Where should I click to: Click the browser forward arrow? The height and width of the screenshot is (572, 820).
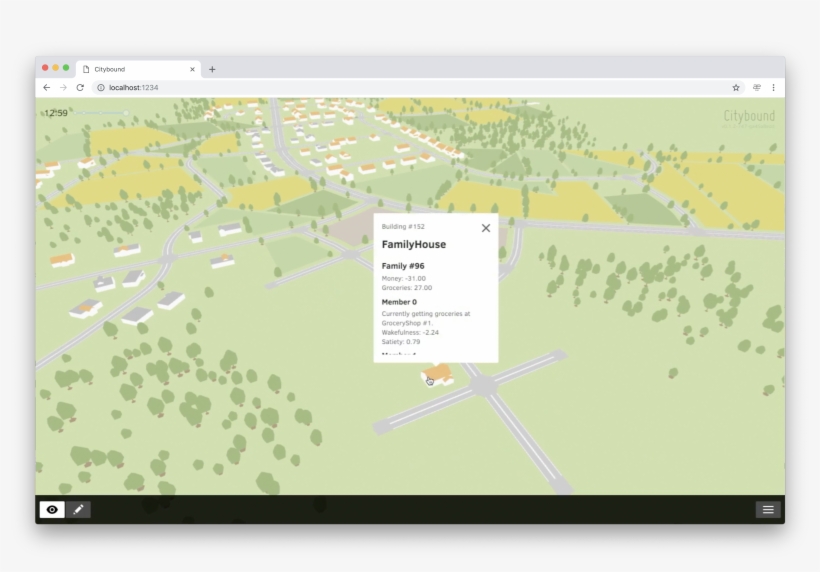tap(63, 88)
